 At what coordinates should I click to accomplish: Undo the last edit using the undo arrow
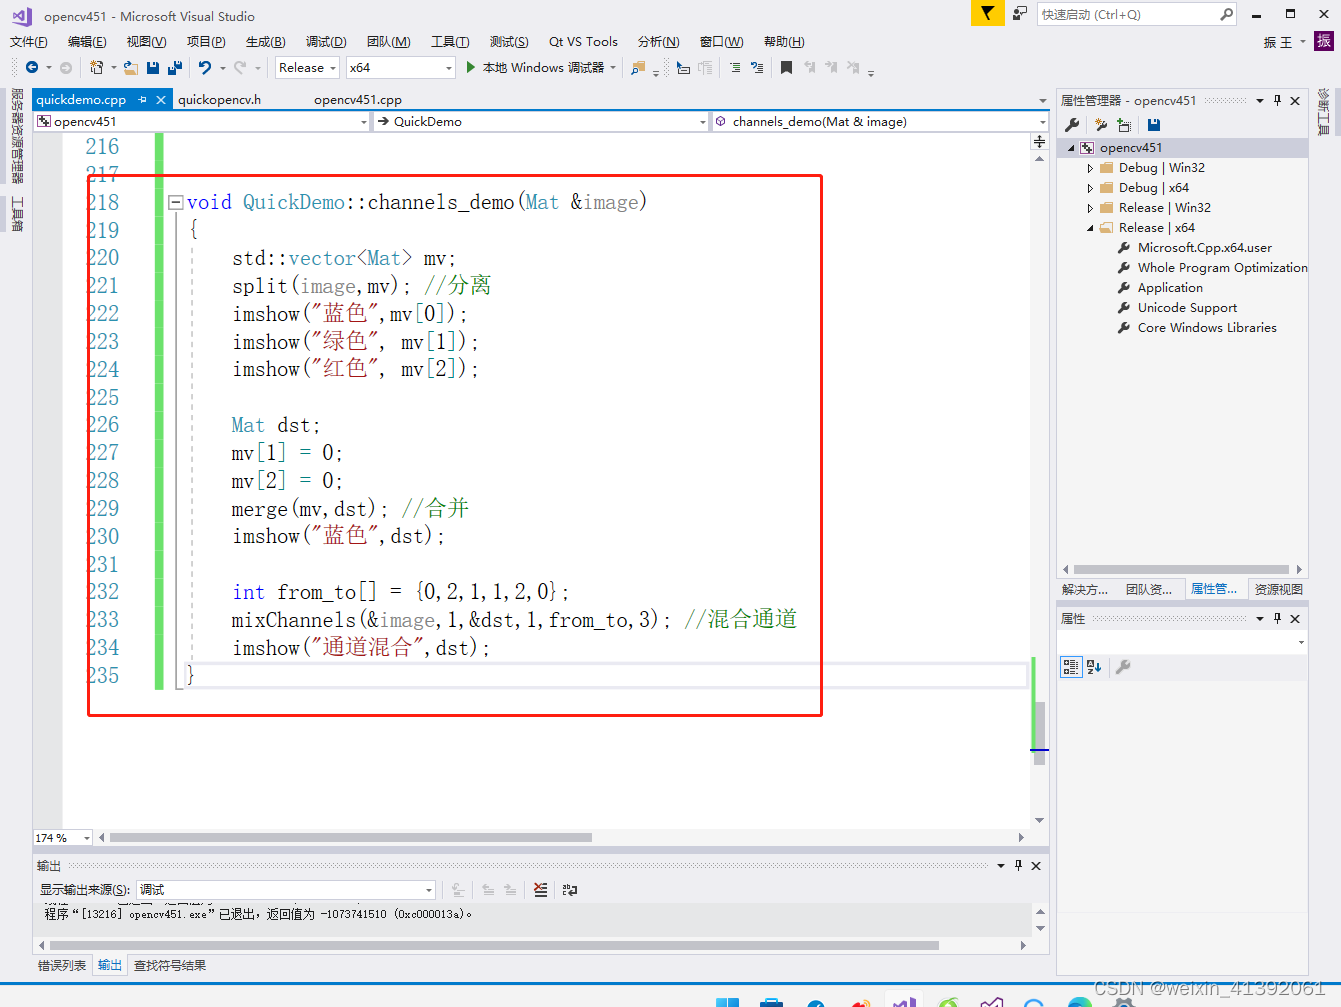click(x=205, y=67)
